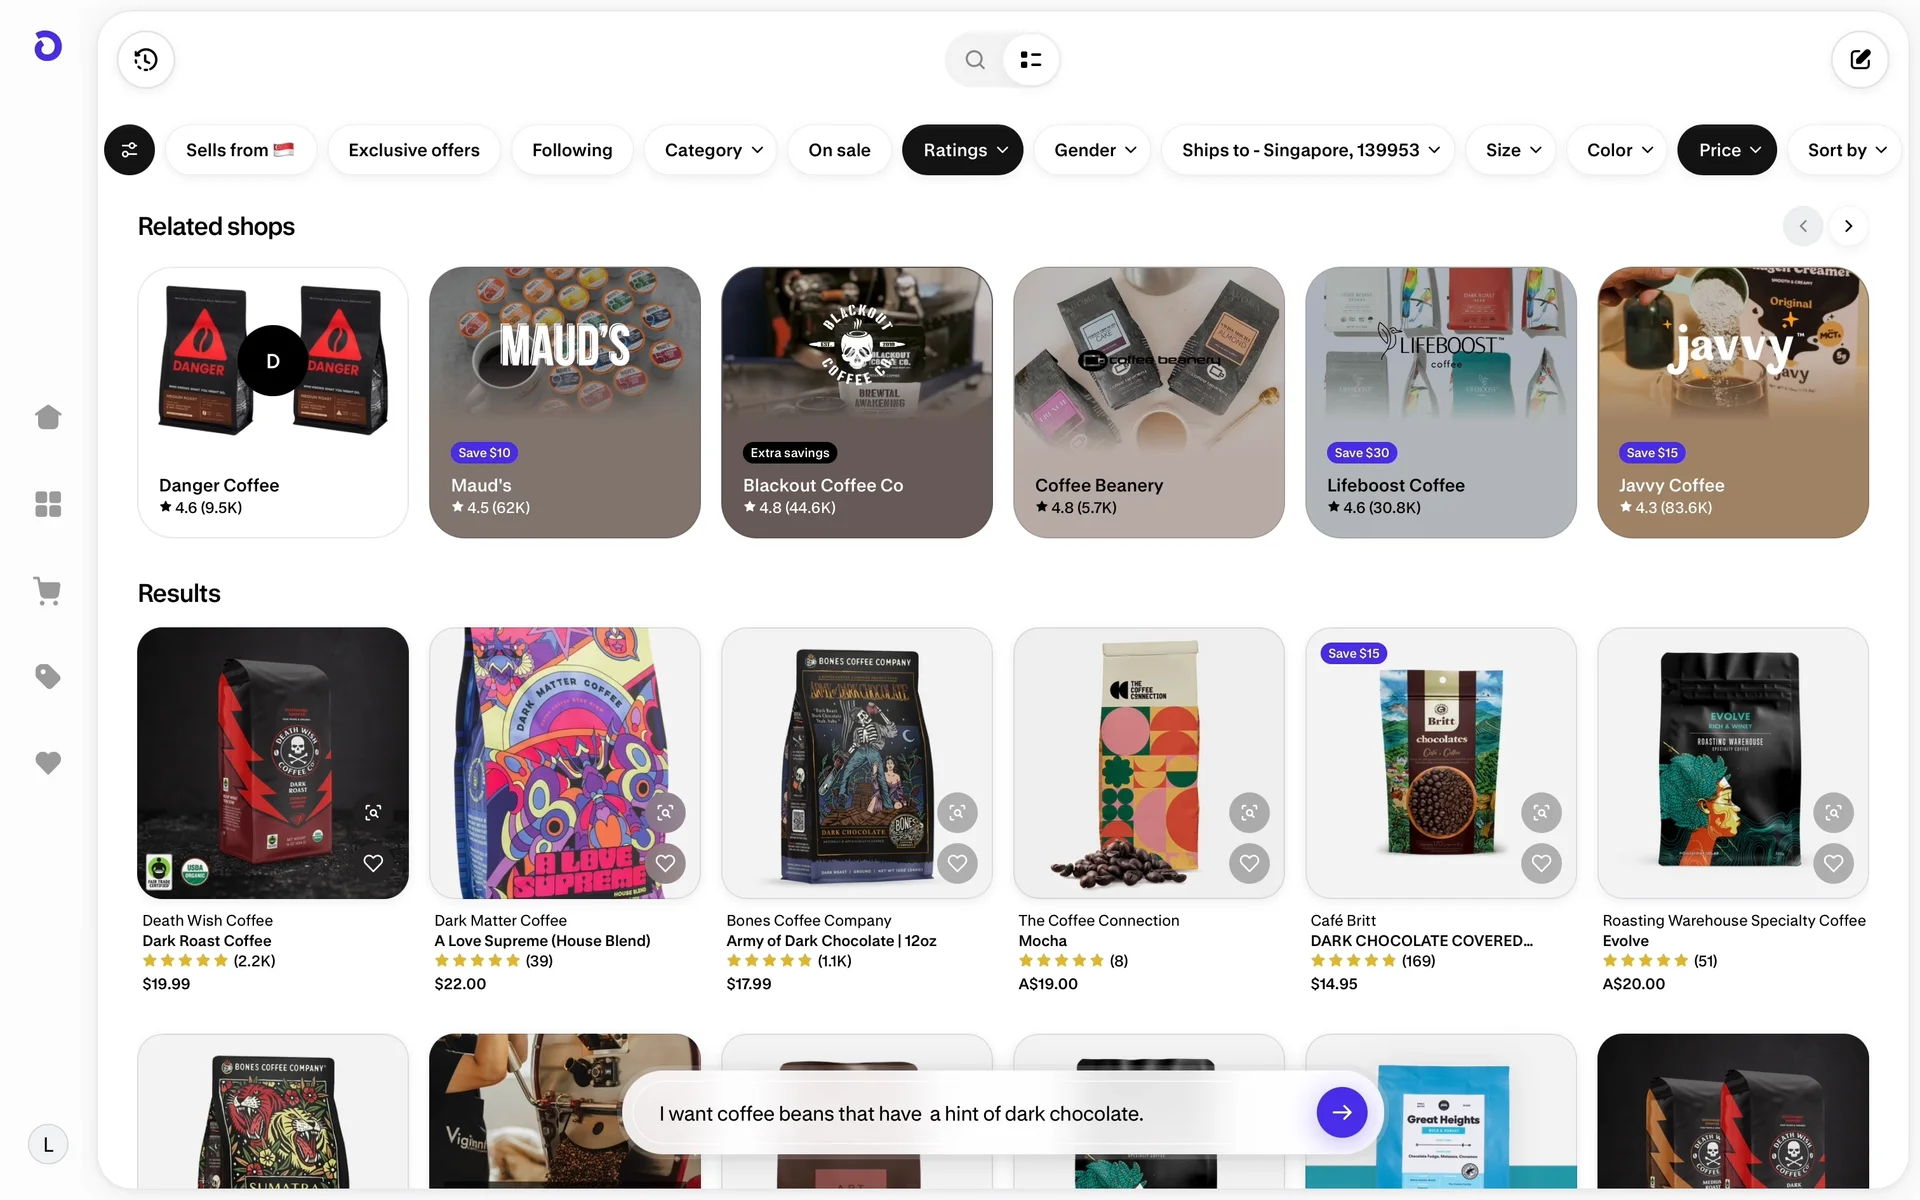Open the filter sliders icon
Viewport: 1920px width, 1200px height.
coord(130,150)
